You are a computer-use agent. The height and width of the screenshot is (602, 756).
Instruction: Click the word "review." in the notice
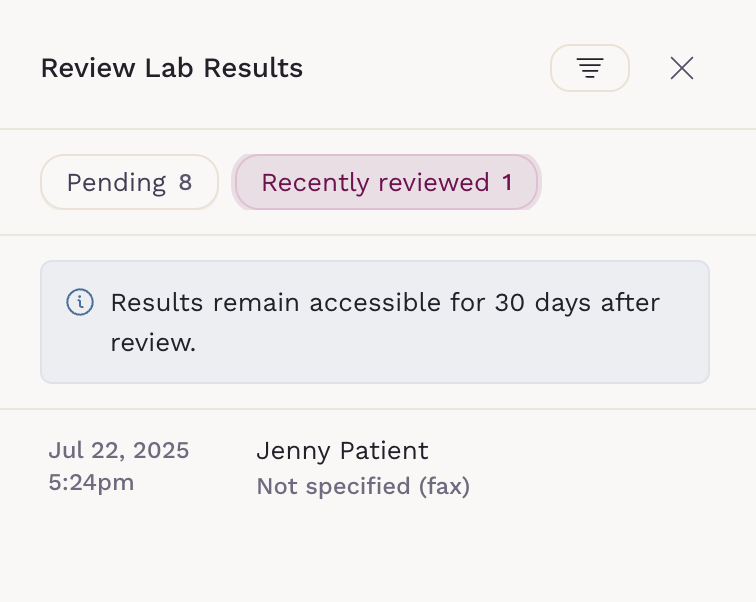pos(153,343)
